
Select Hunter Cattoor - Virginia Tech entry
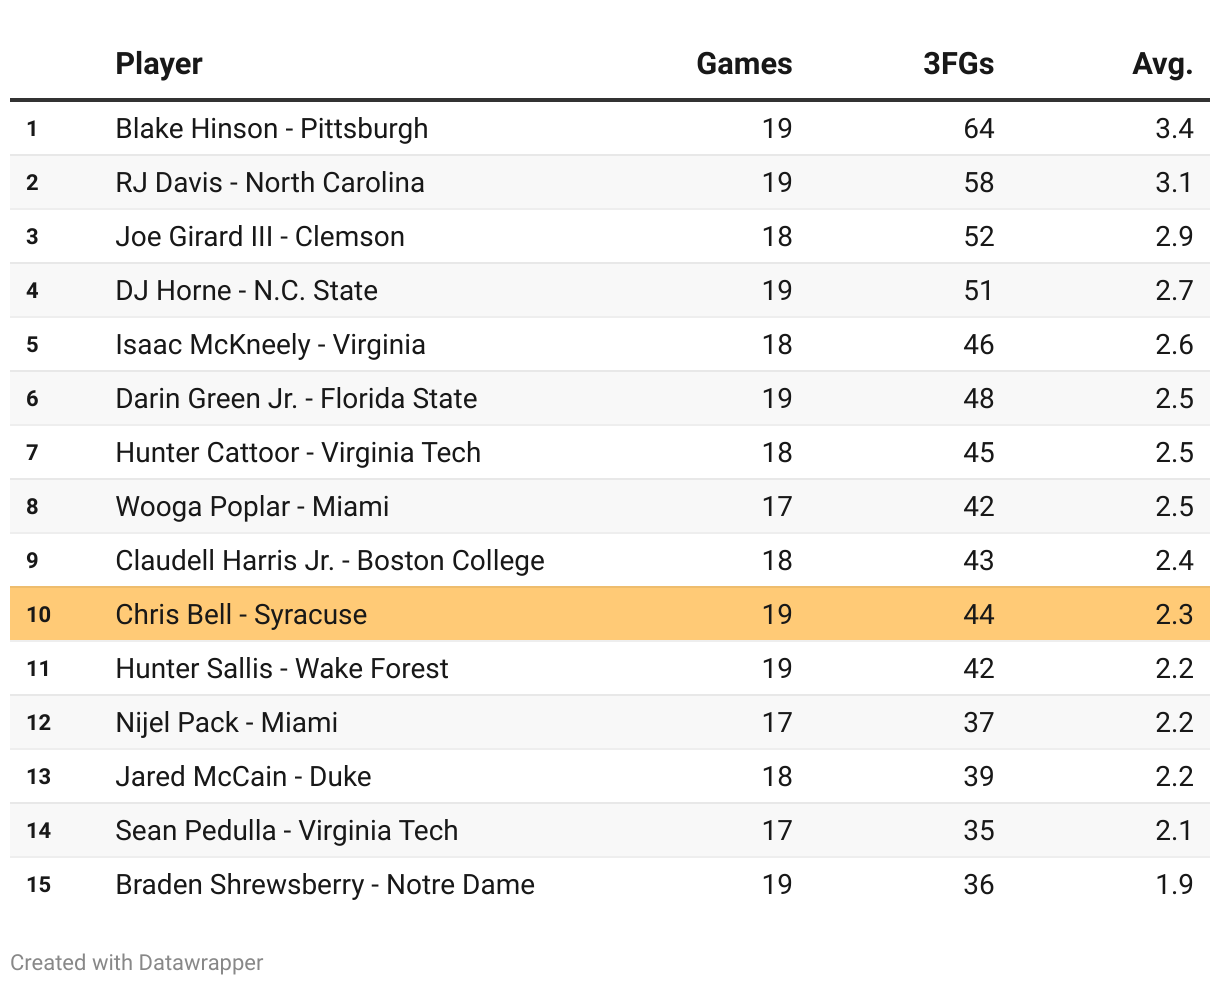point(298,453)
